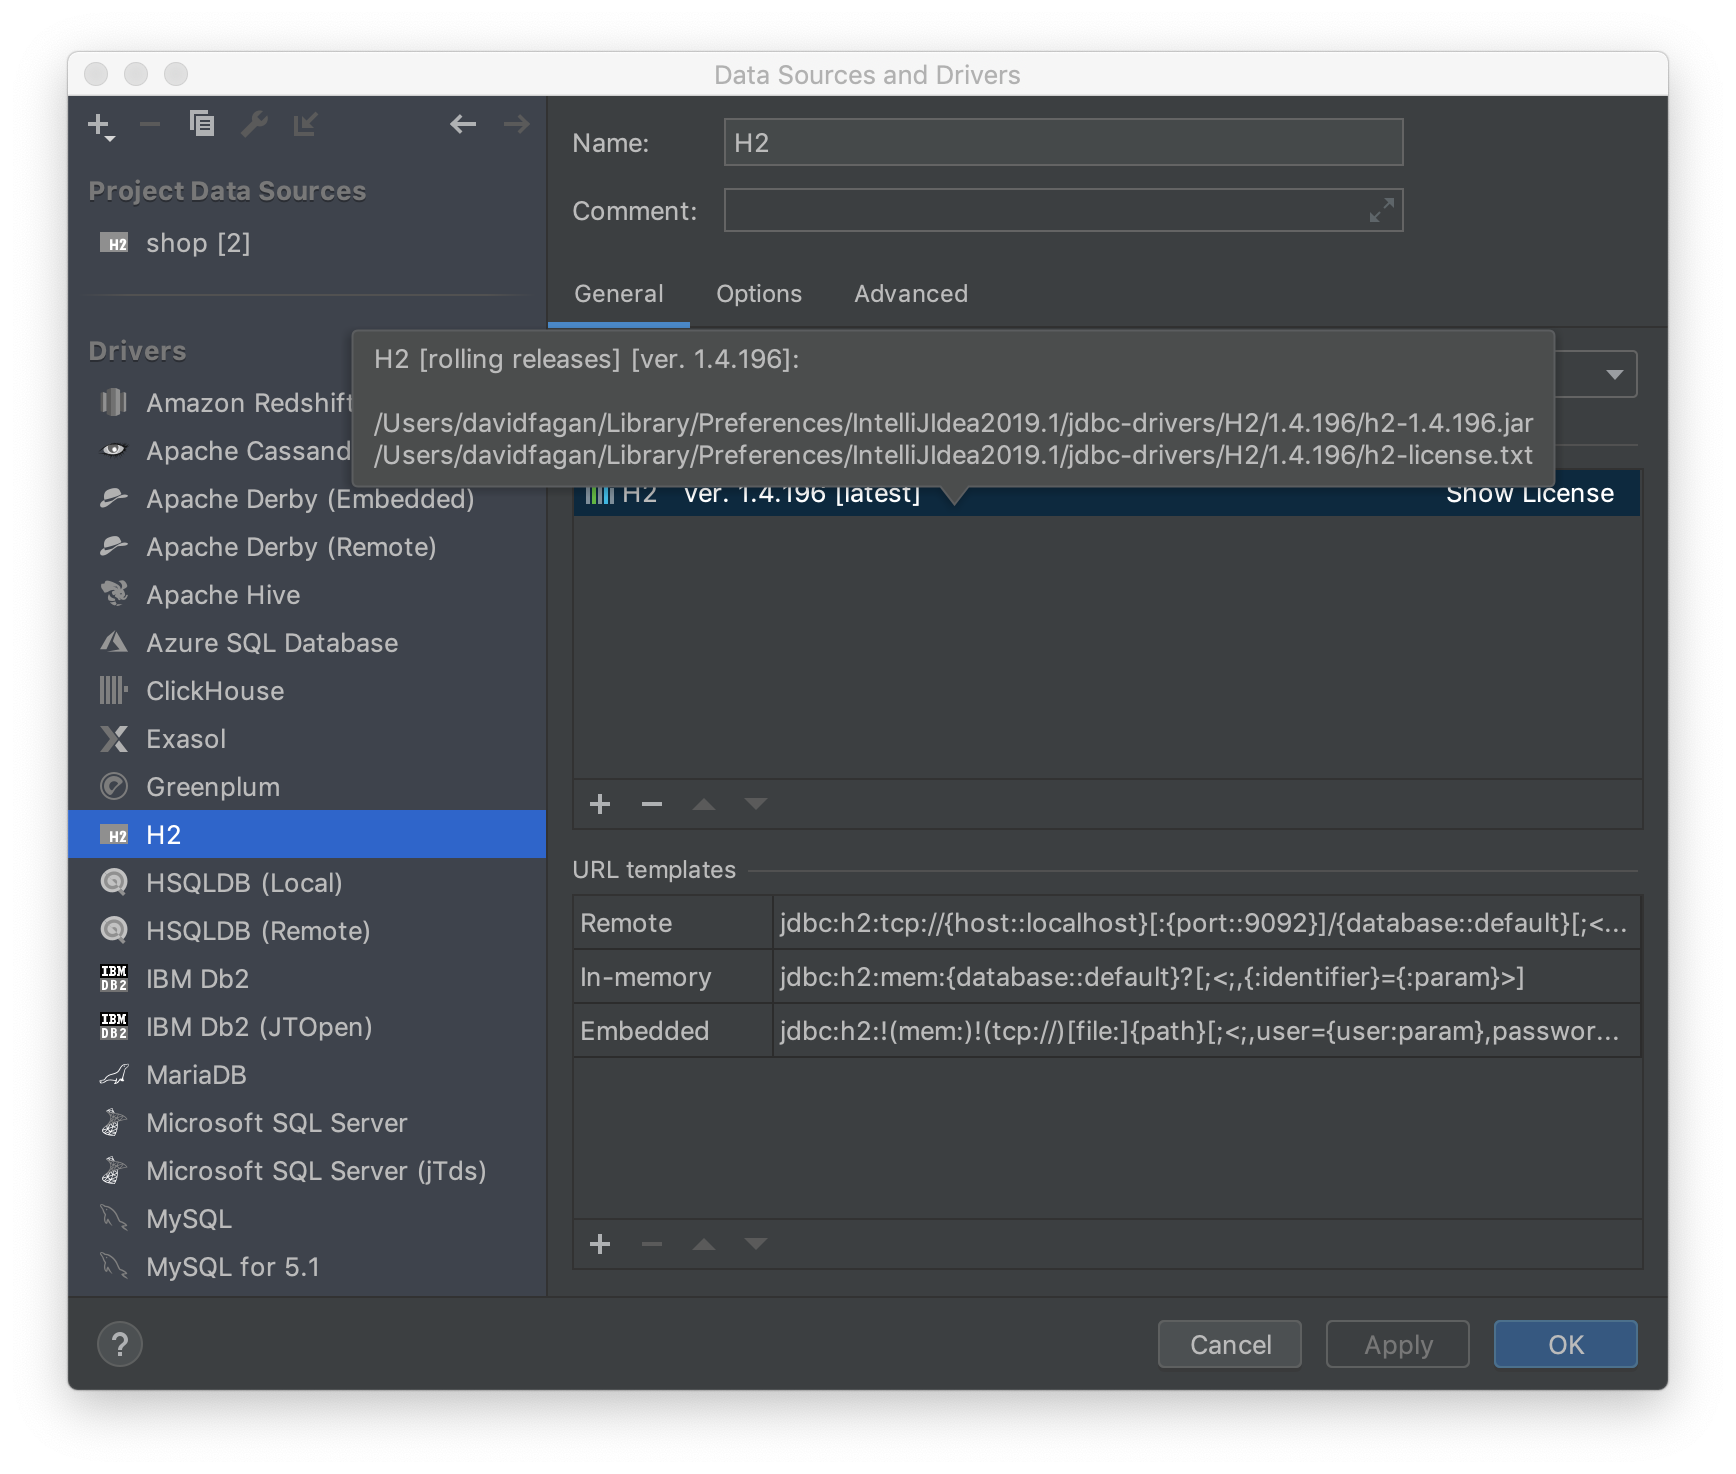Image resolution: width=1736 pixels, height=1474 pixels.
Task: Select Apache Derby (Remote) driver
Action: (x=307, y=547)
